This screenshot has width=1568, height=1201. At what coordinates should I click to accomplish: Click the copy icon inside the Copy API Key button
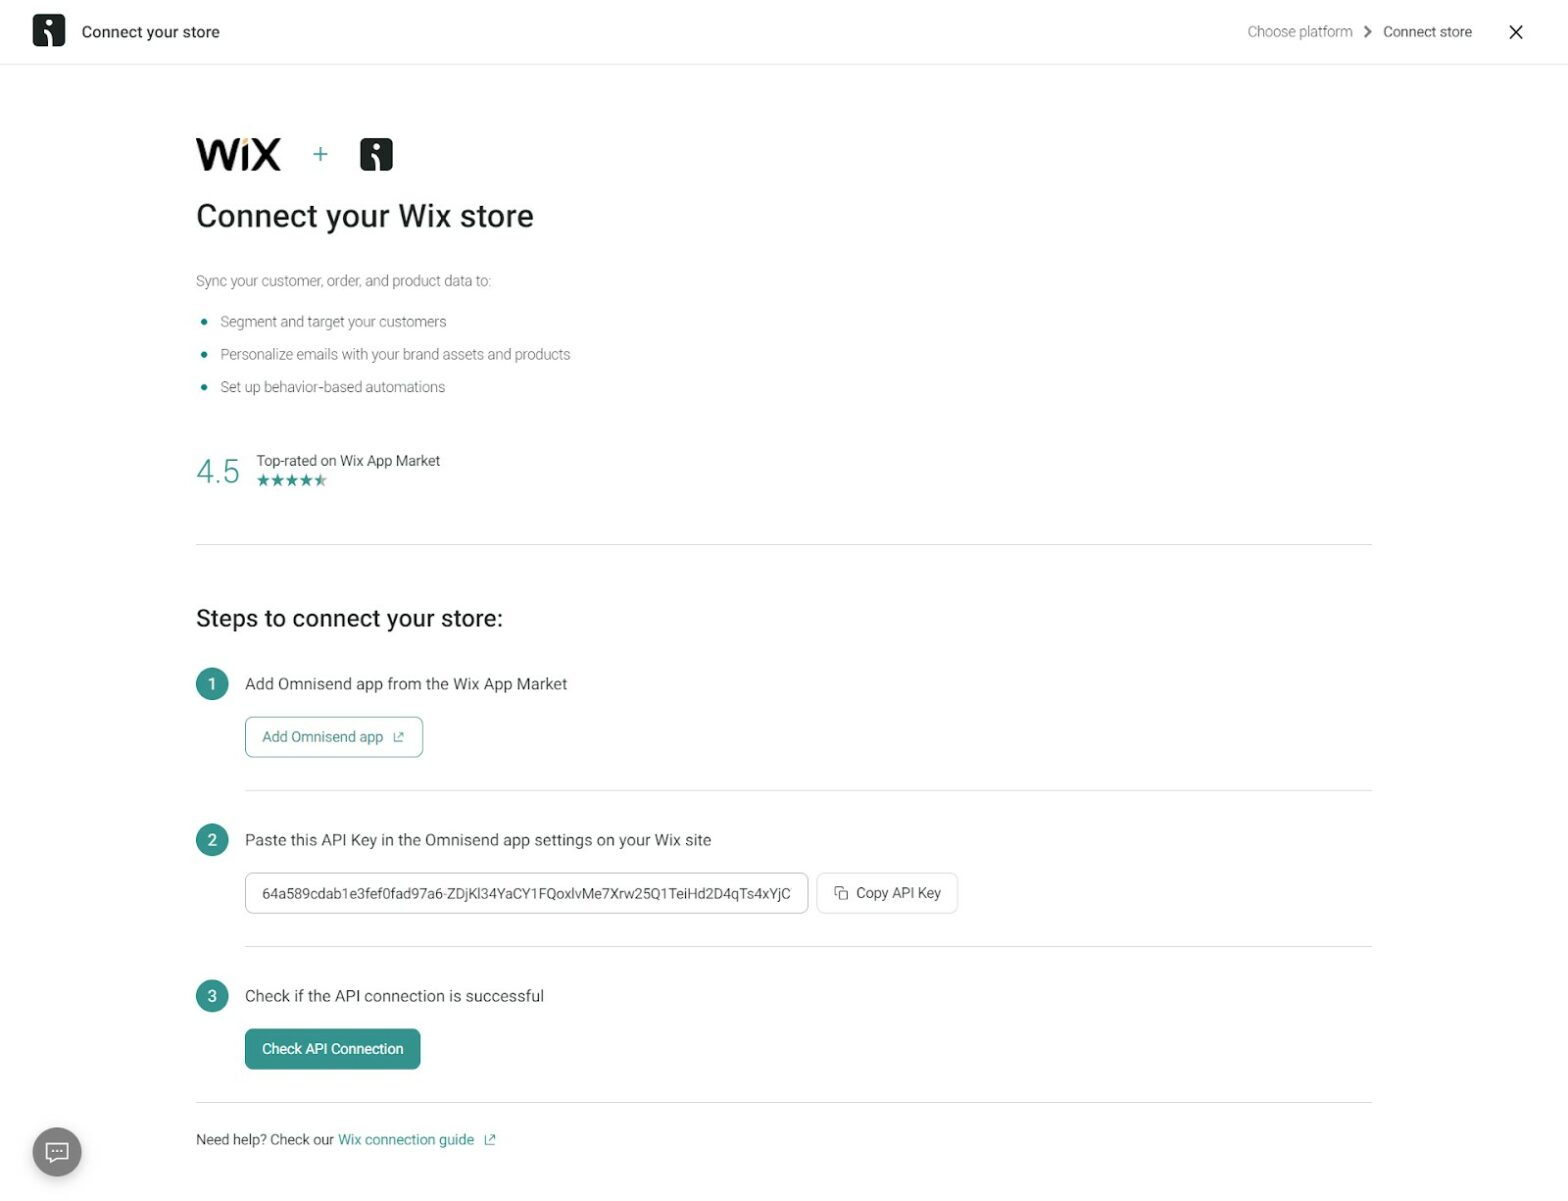(840, 893)
